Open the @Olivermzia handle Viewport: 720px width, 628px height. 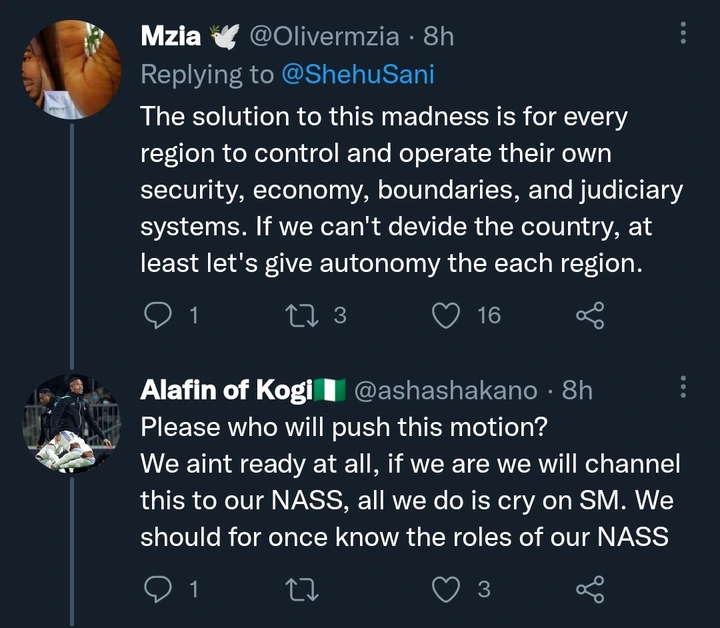point(326,37)
